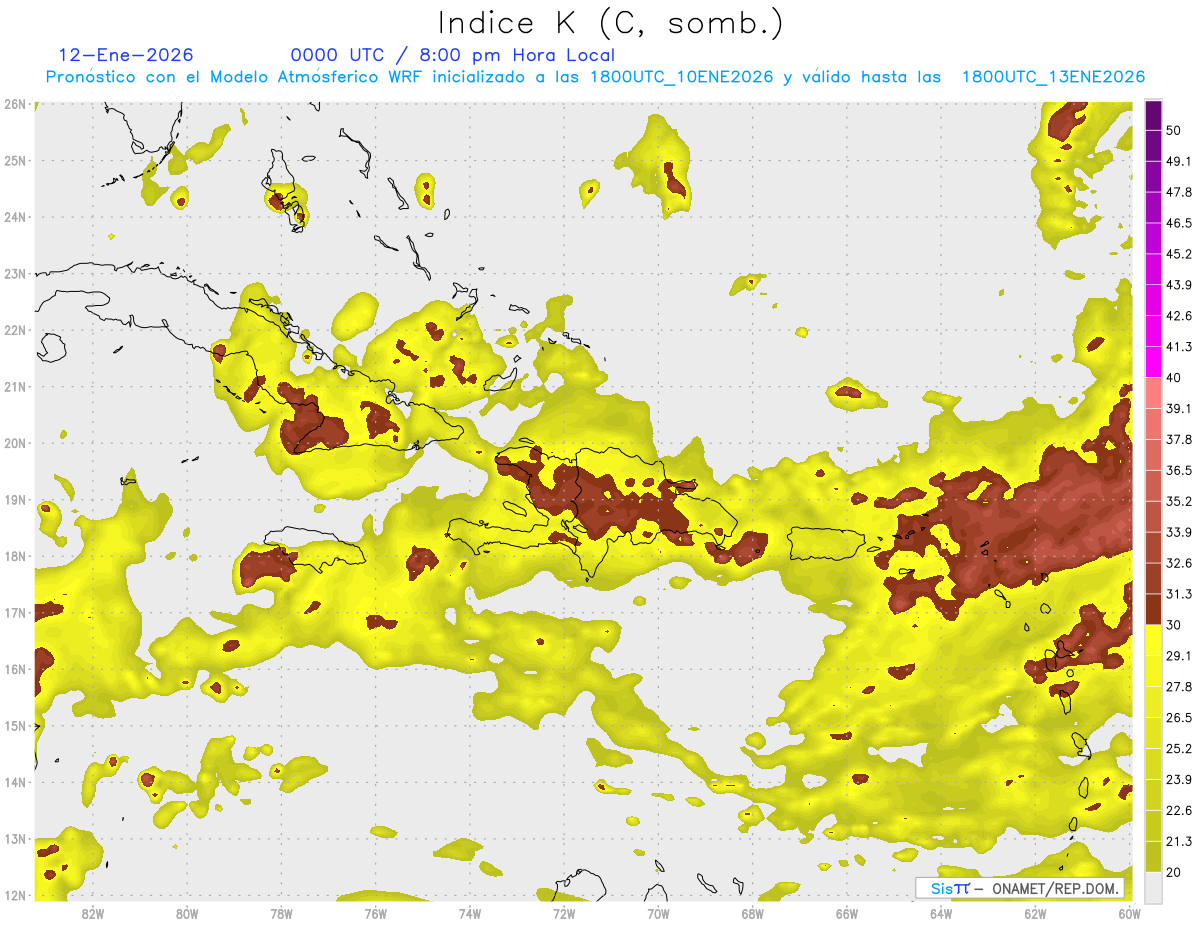Click the olive band between 20 and 21.3
This screenshot has height=927, width=1200.
[1153, 856]
